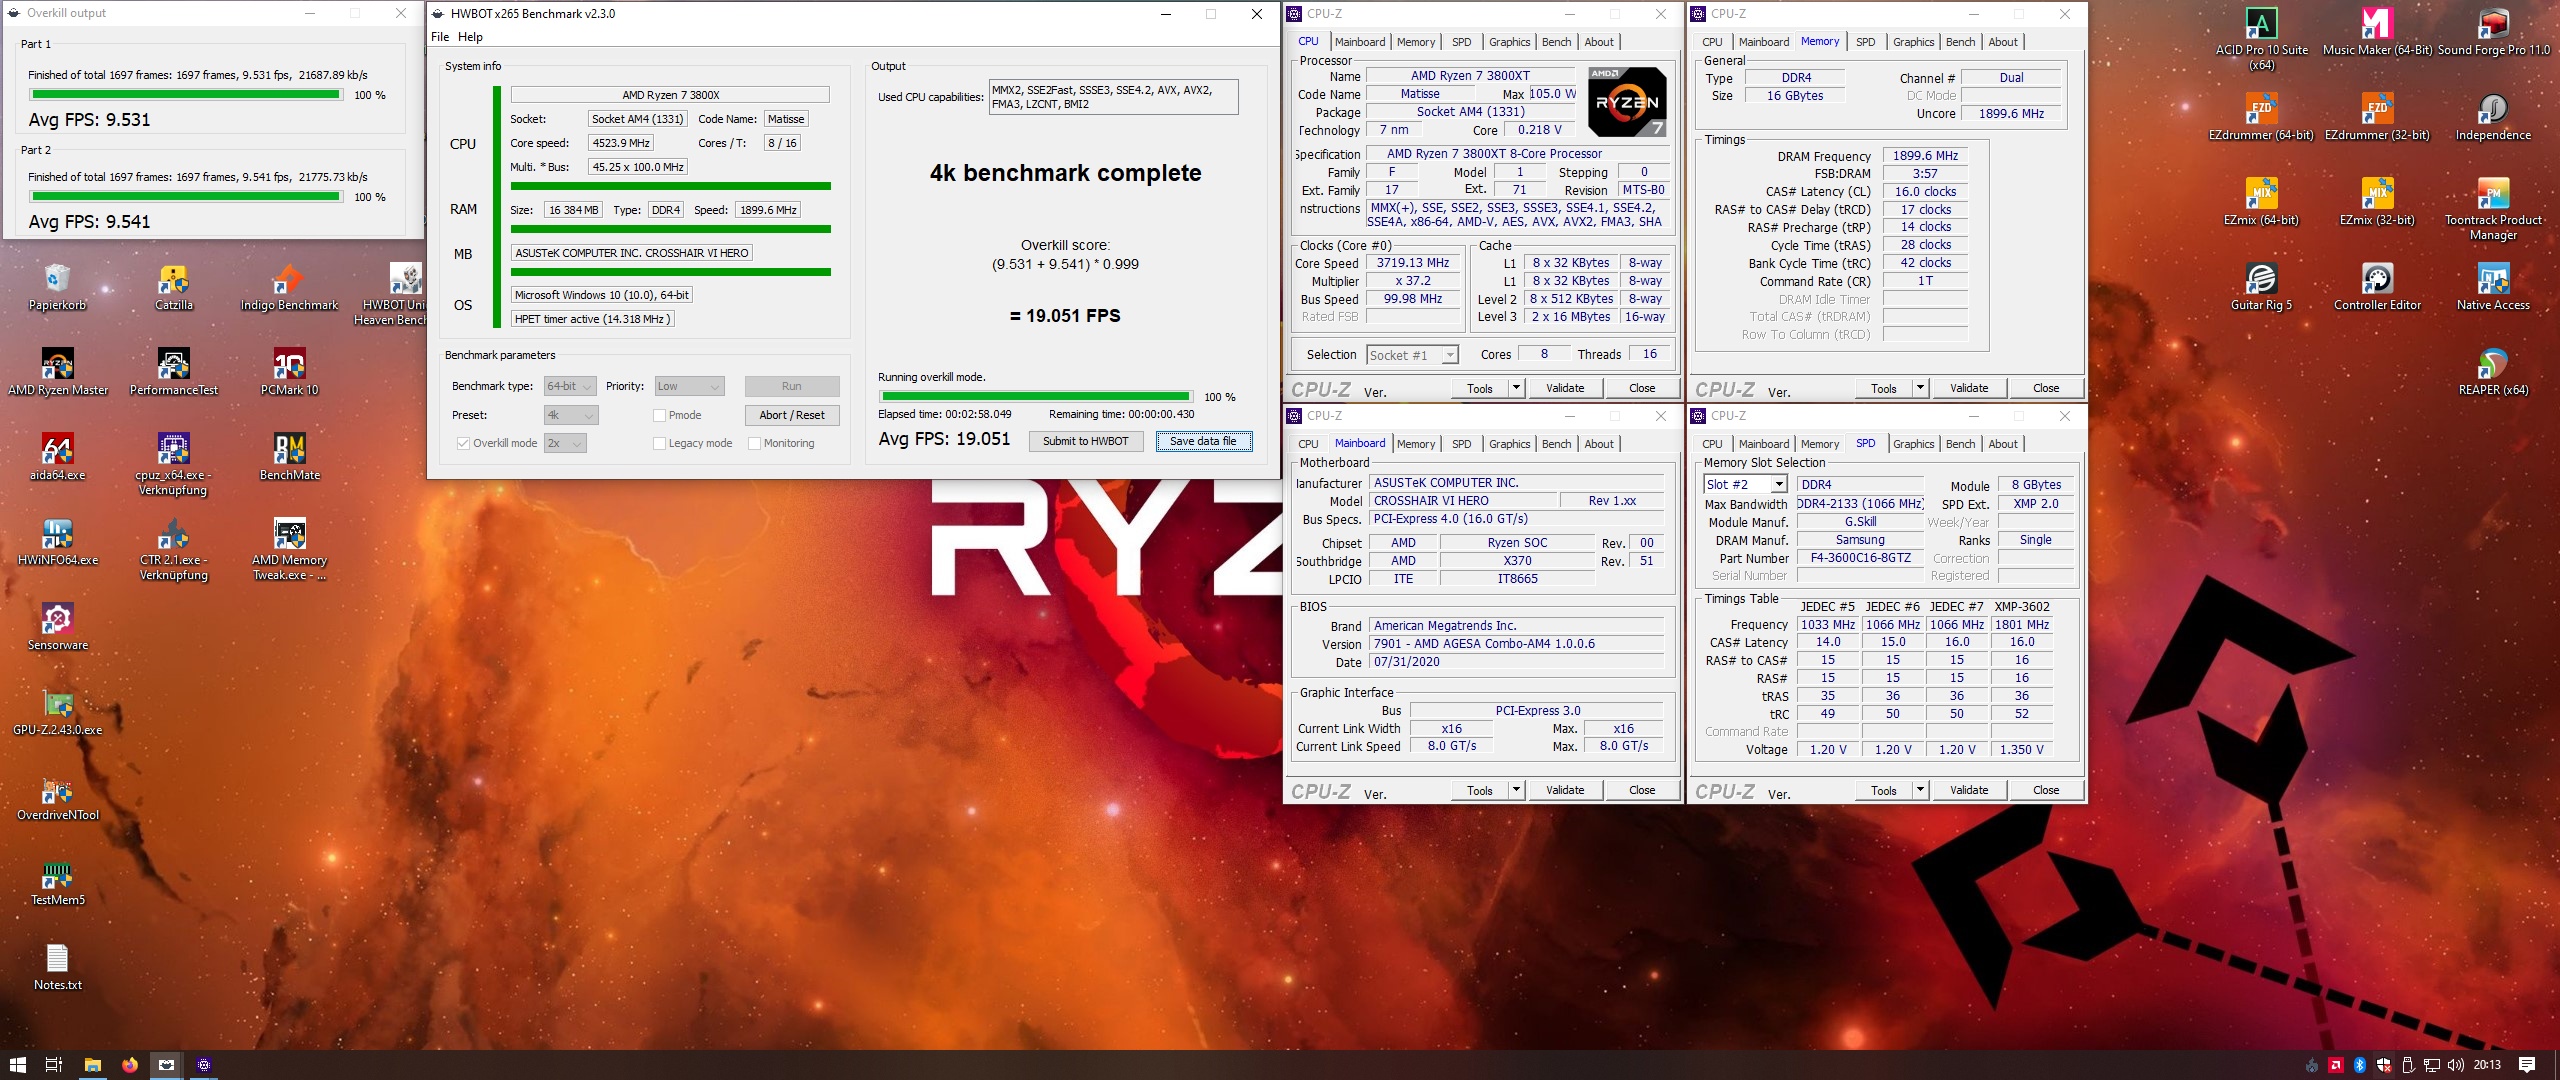Open HWiNFO64.exe desktop icon
Screen dimensions: 2560x1080
(58, 542)
